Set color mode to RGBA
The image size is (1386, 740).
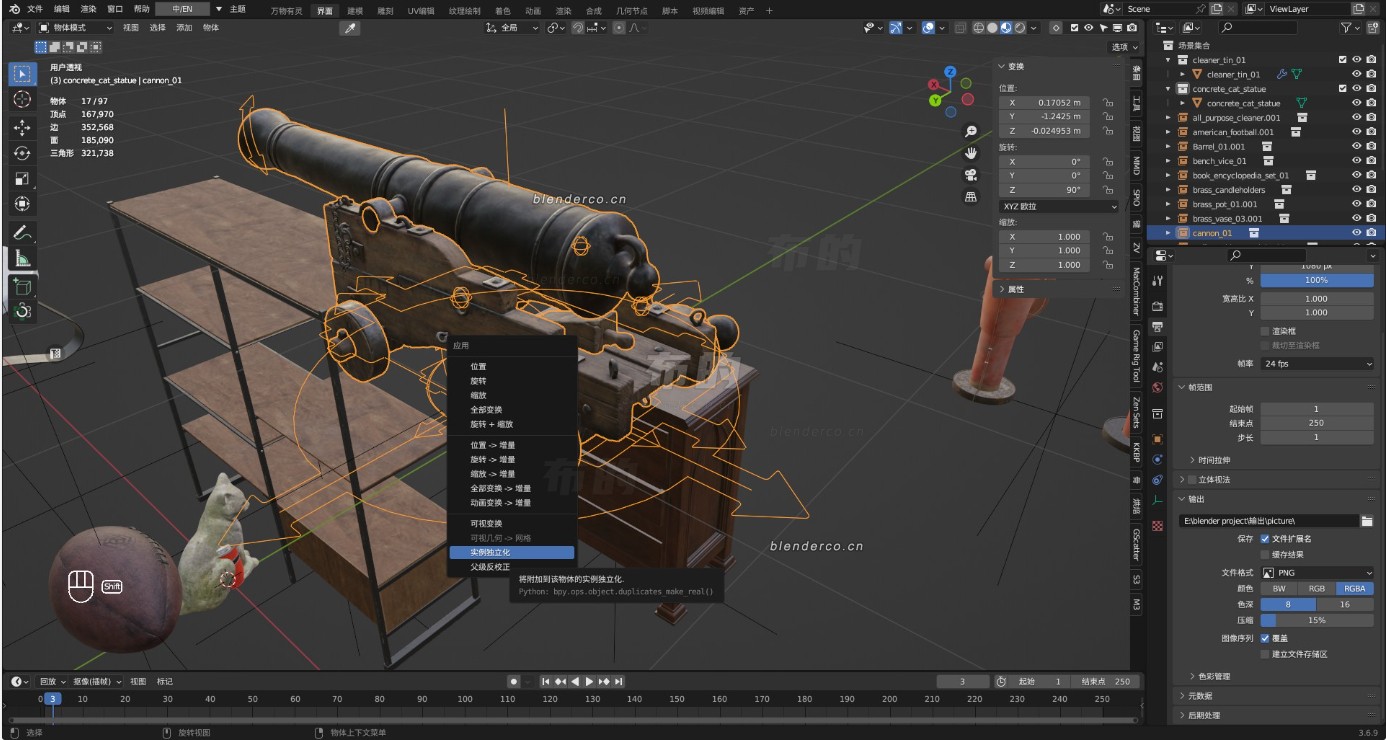[x=1355, y=589]
